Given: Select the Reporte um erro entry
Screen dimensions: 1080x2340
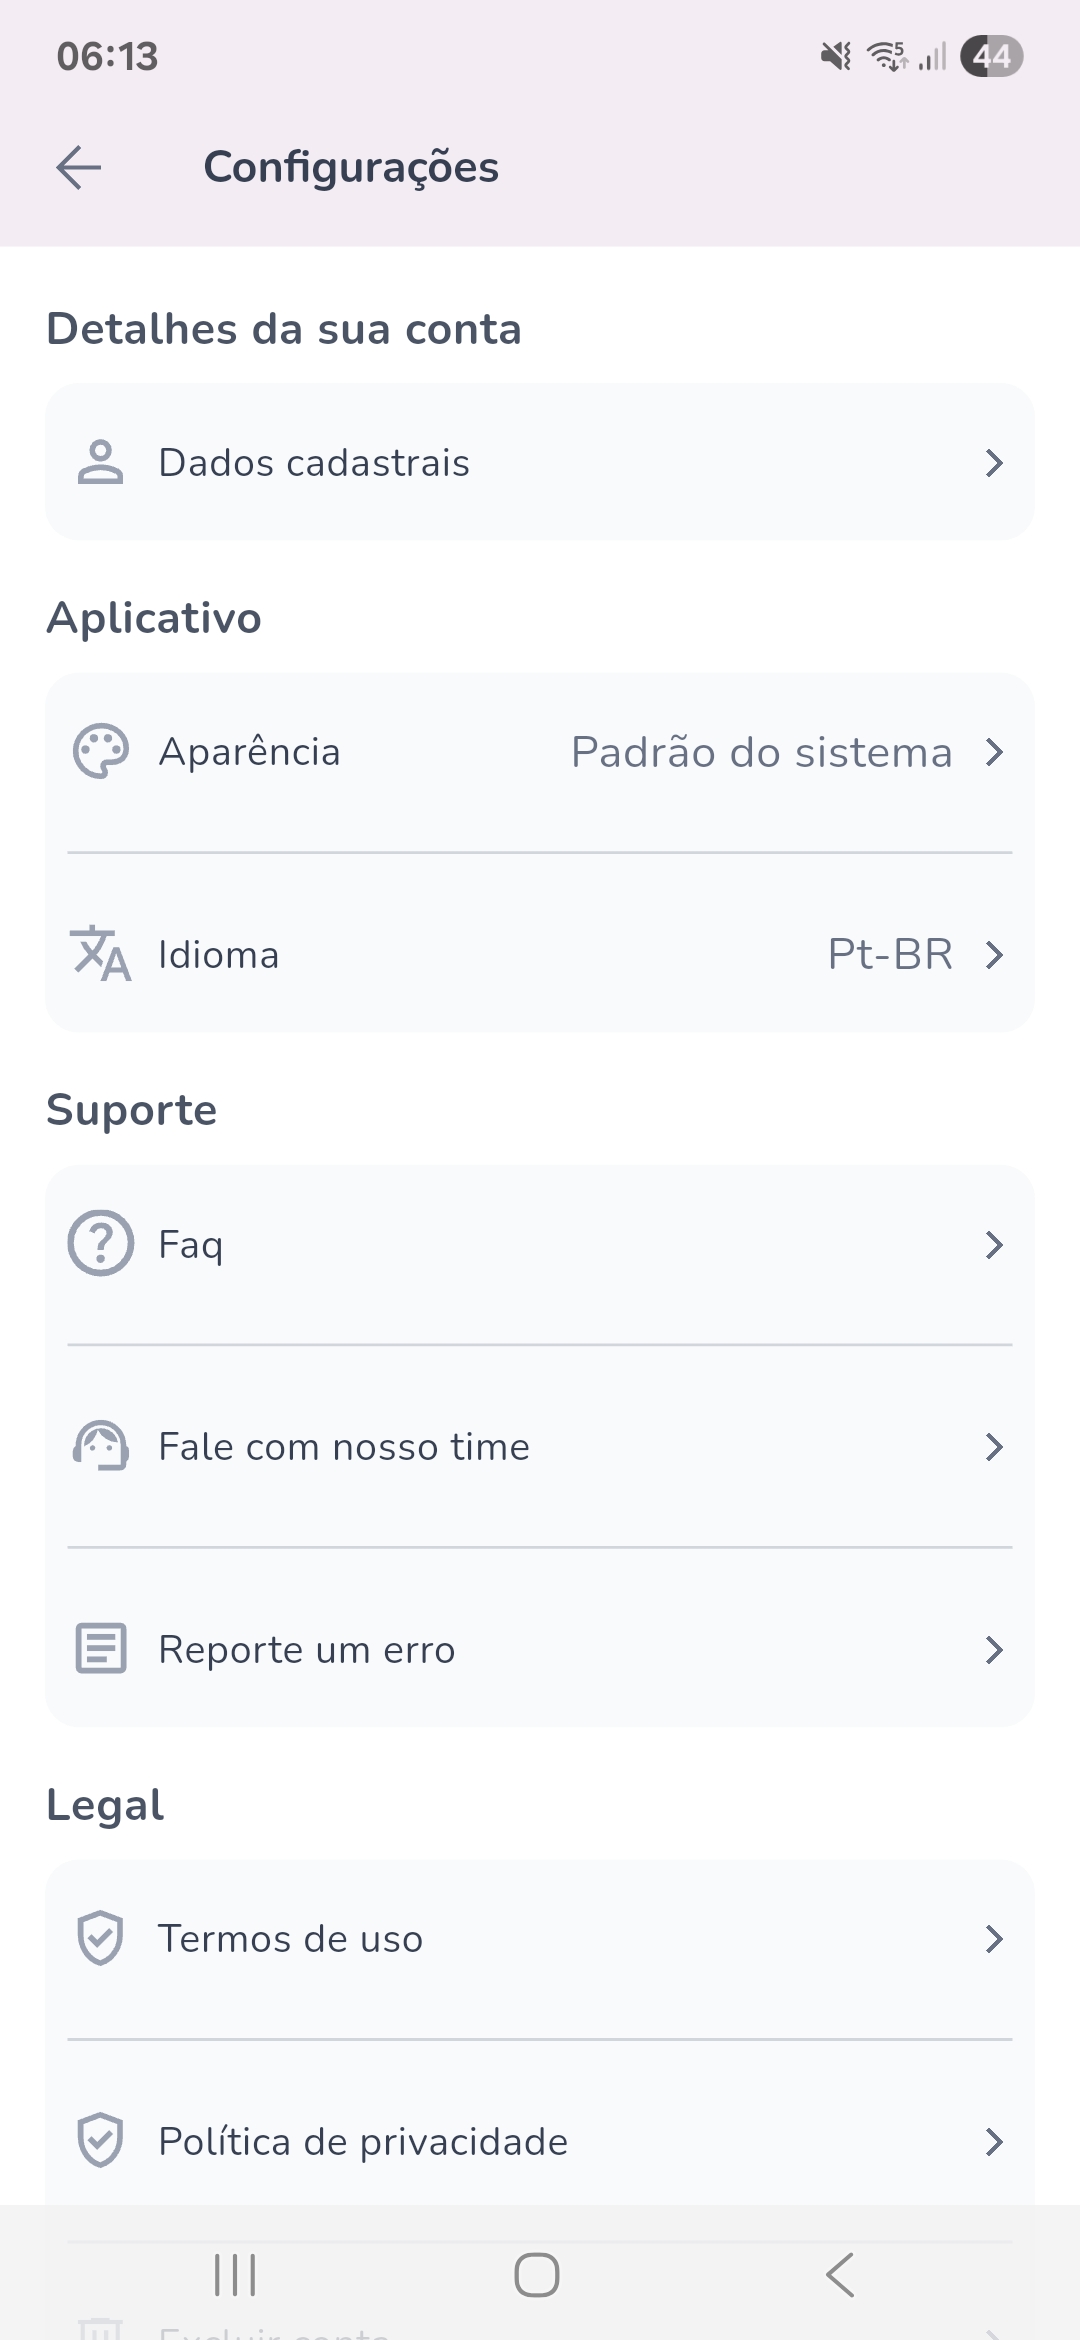Looking at the screenshot, I should (540, 1649).
